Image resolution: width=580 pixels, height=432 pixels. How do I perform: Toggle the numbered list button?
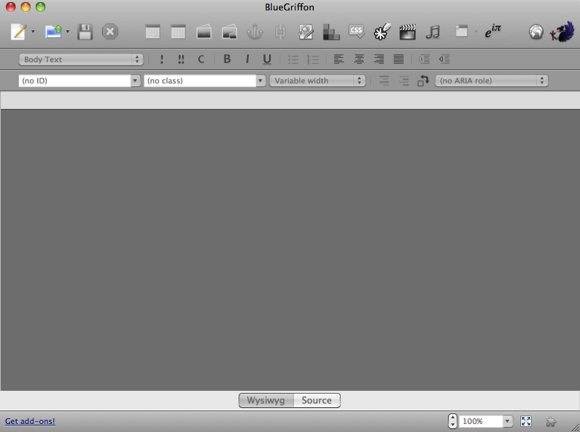point(313,59)
